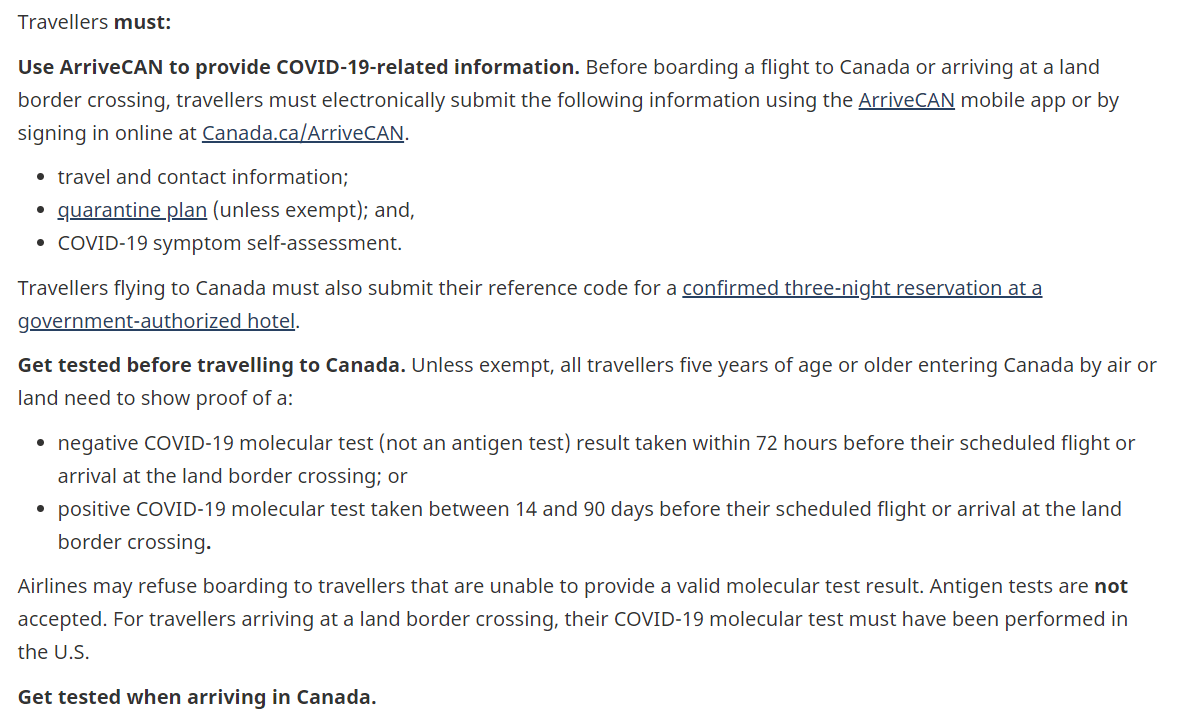The image size is (1186, 717).
Task: Open the confirmed three-night reservation link
Action: point(861,288)
